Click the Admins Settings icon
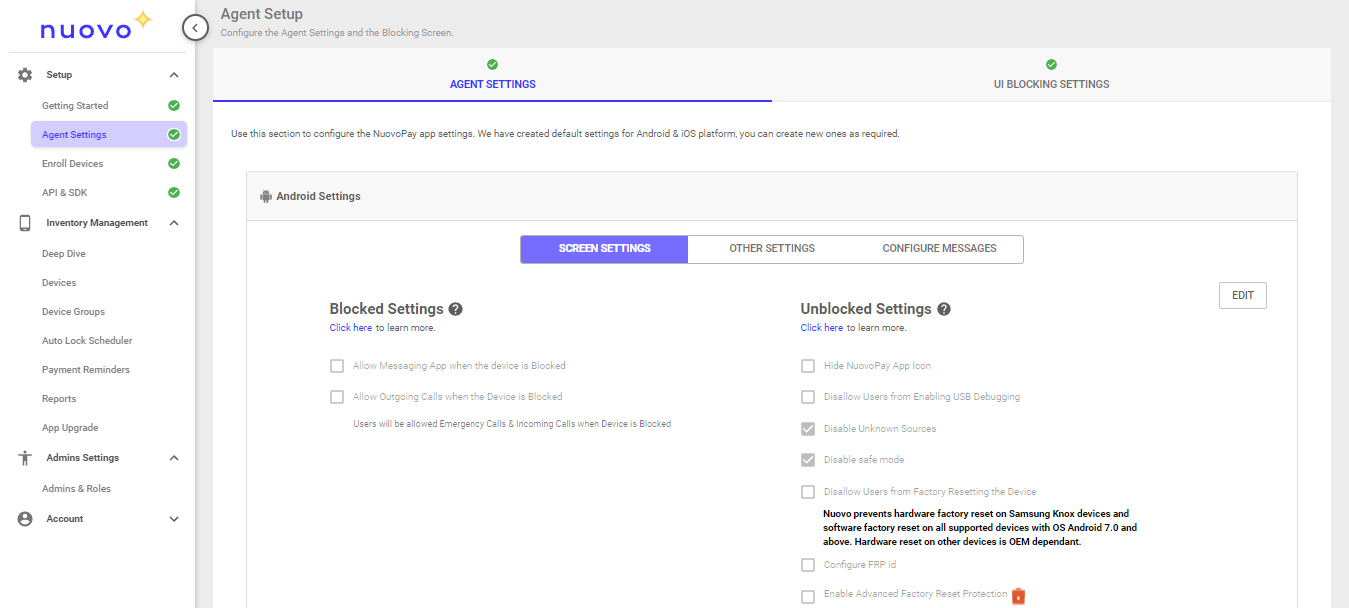This screenshot has height=608, width=1349. pos(24,457)
